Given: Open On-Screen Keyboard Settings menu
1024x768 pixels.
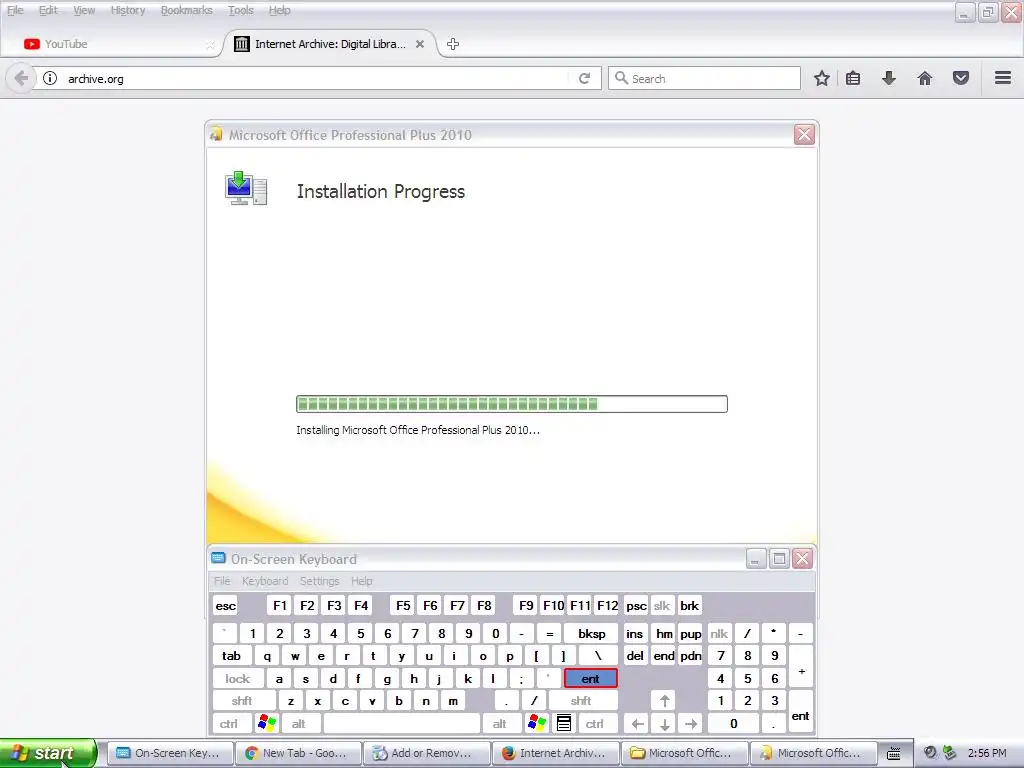Looking at the screenshot, I should (x=319, y=581).
